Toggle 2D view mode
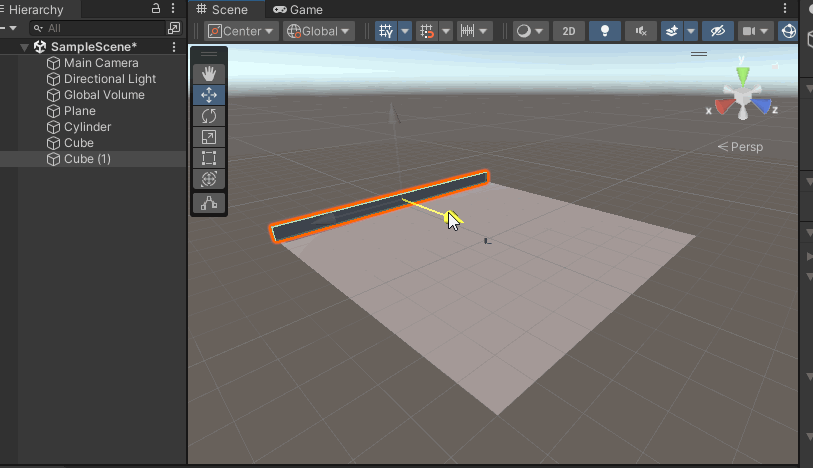 point(569,31)
